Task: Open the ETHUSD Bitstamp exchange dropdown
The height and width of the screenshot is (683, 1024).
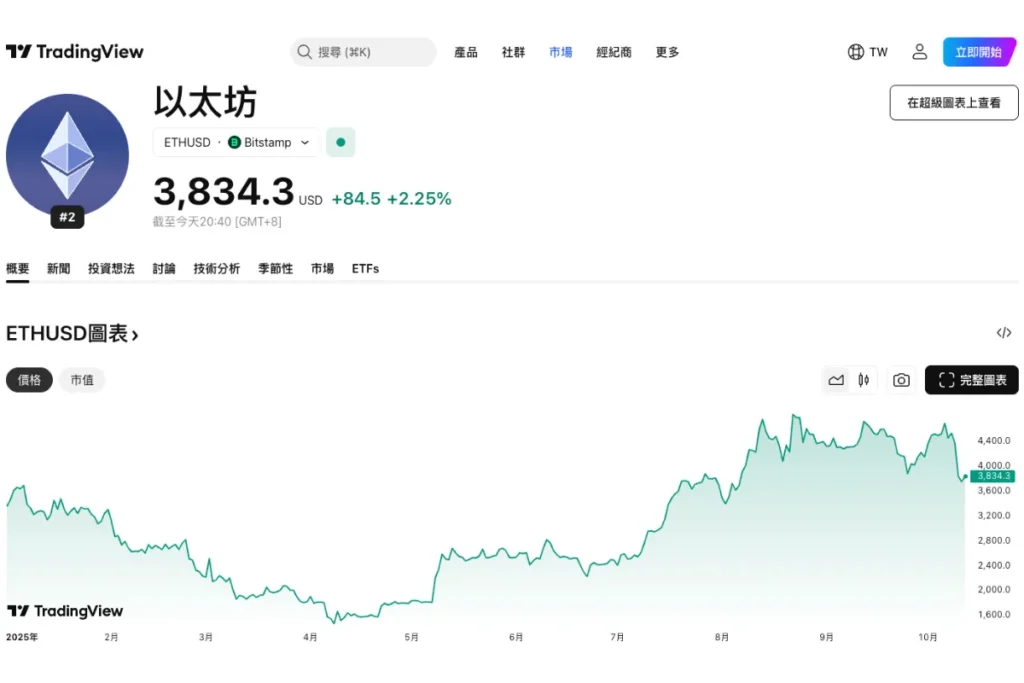Action: click(237, 143)
